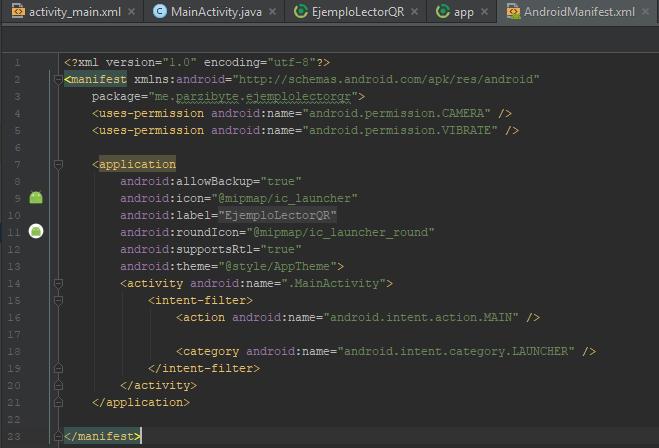The width and height of the screenshot is (659, 448).
Task: Click the app tab Gradle icon
Action: coord(440,12)
